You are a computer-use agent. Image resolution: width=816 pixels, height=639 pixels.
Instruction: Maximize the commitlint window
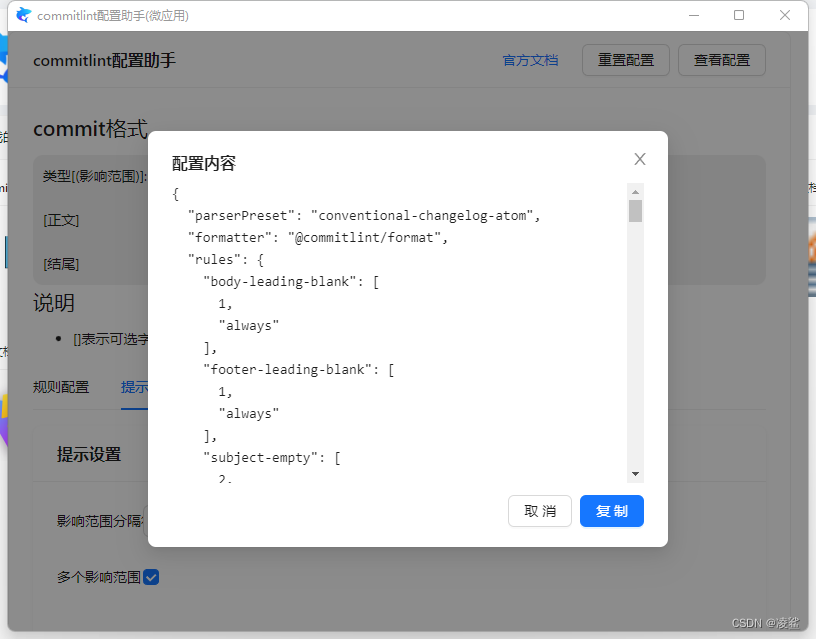point(739,15)
